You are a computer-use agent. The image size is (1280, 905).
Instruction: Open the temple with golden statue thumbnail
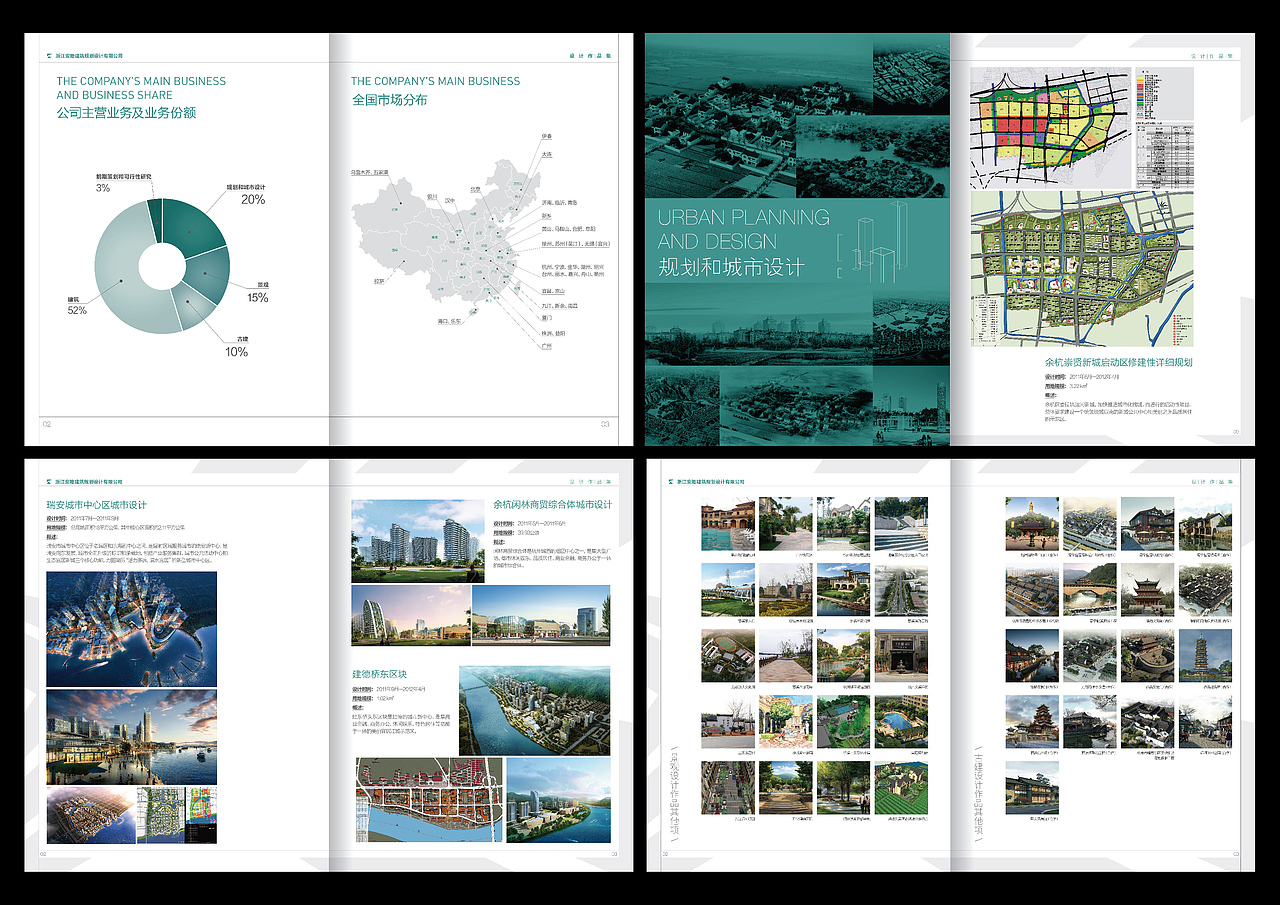click(1031, 523)
